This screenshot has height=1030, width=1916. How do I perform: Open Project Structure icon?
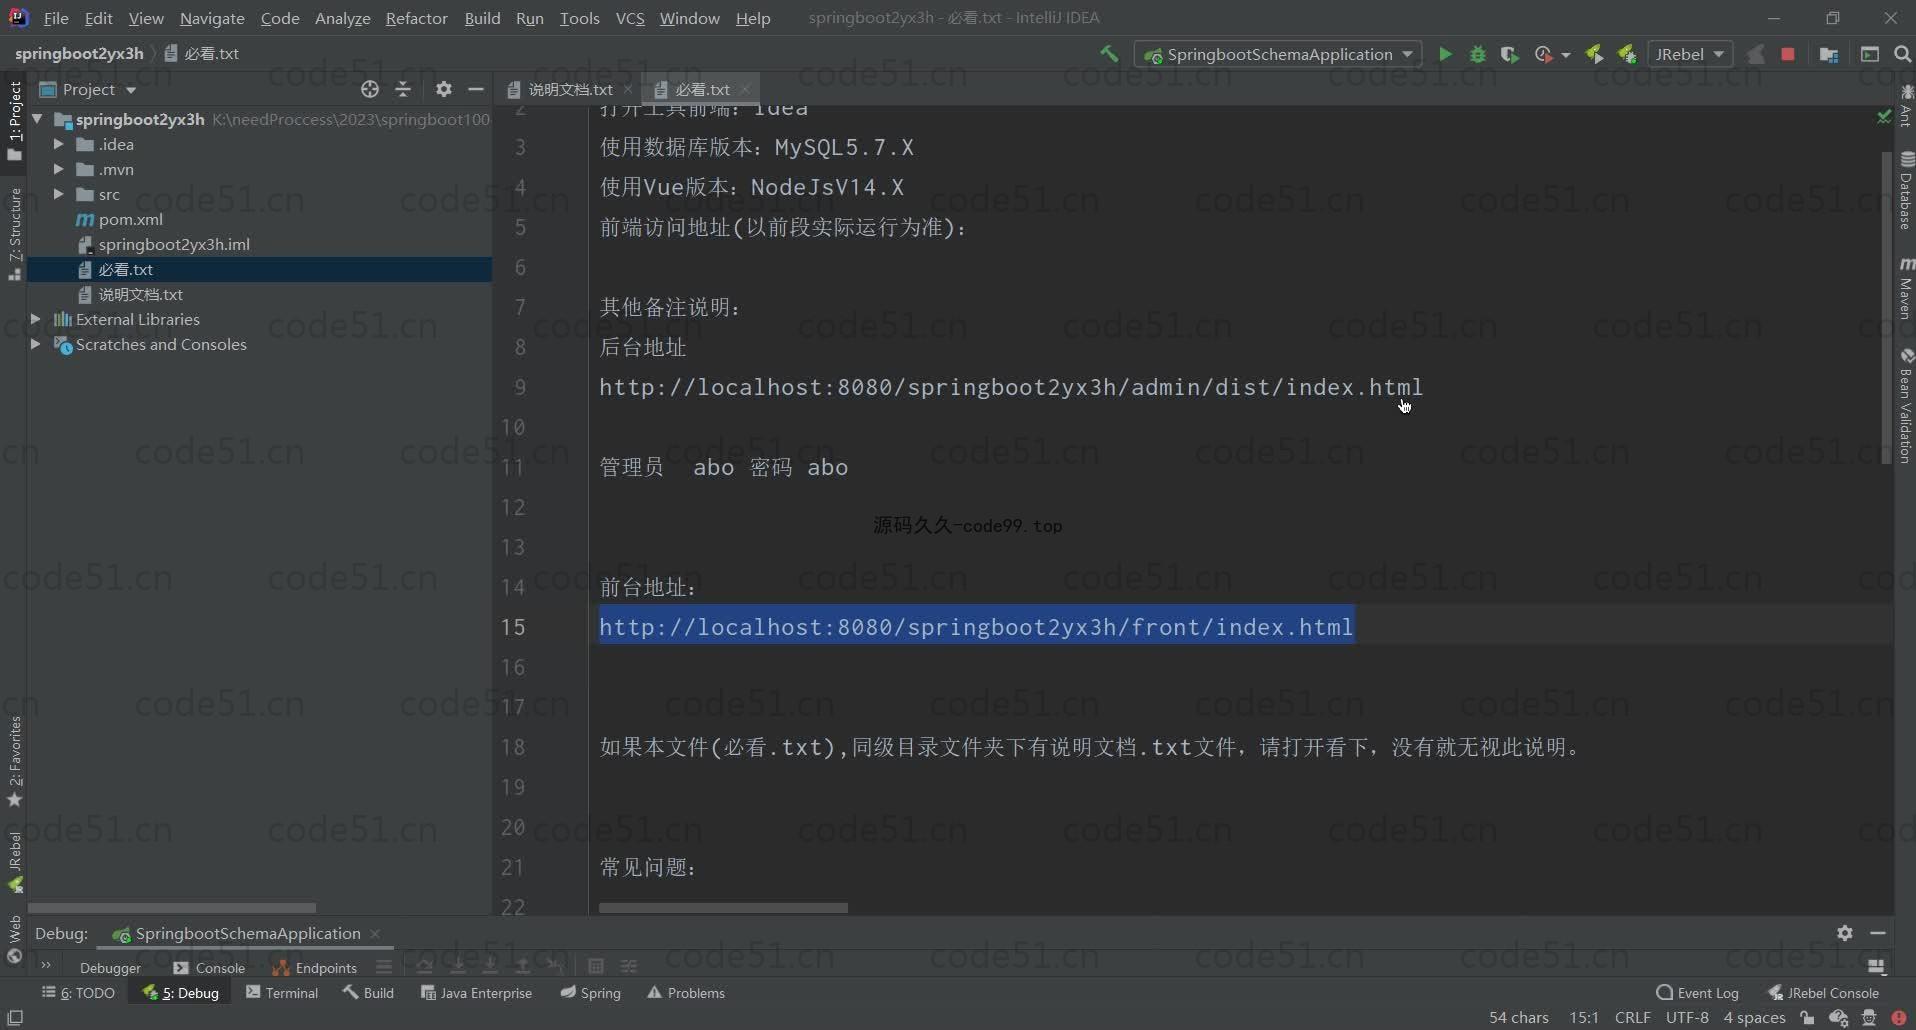(x=1829, y=54)
